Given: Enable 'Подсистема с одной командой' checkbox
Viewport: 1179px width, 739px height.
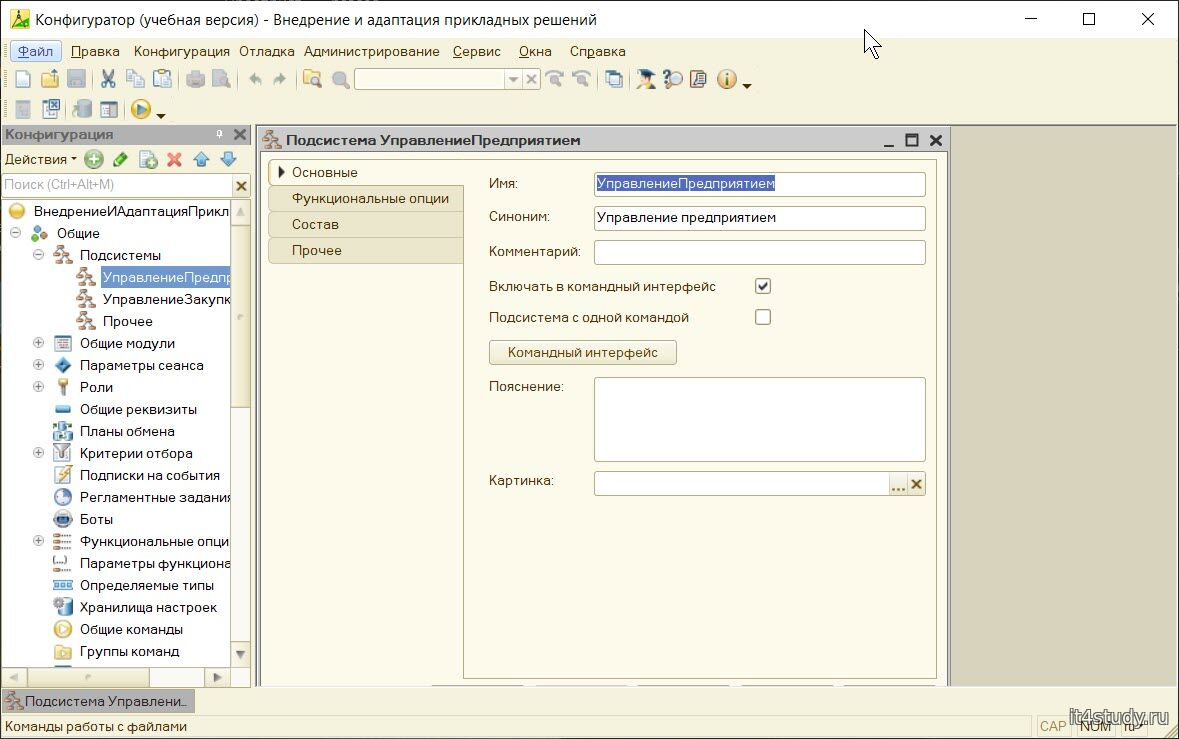Looking at the screenshot, I should point(763,317).
